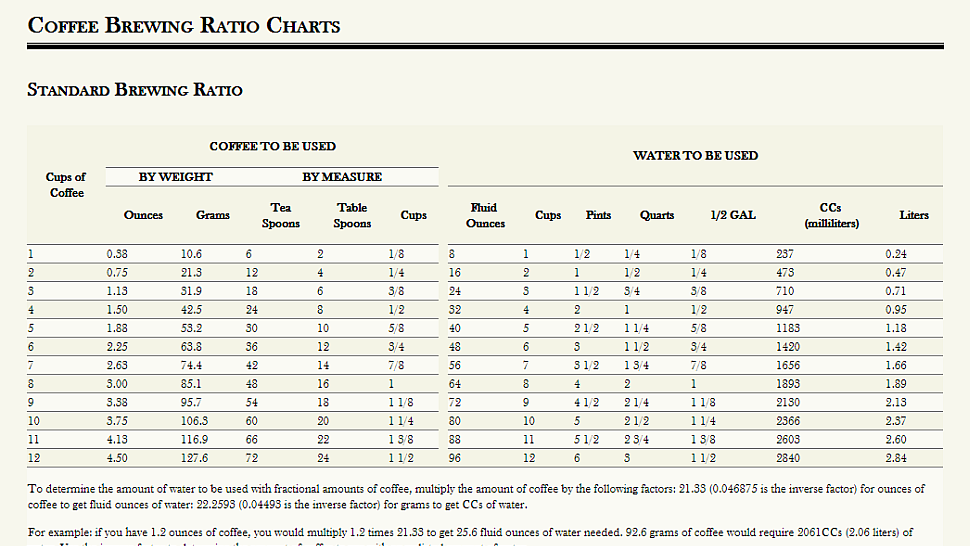
Task: Click the 127.6 grams table cell
Action: (195, 458)
